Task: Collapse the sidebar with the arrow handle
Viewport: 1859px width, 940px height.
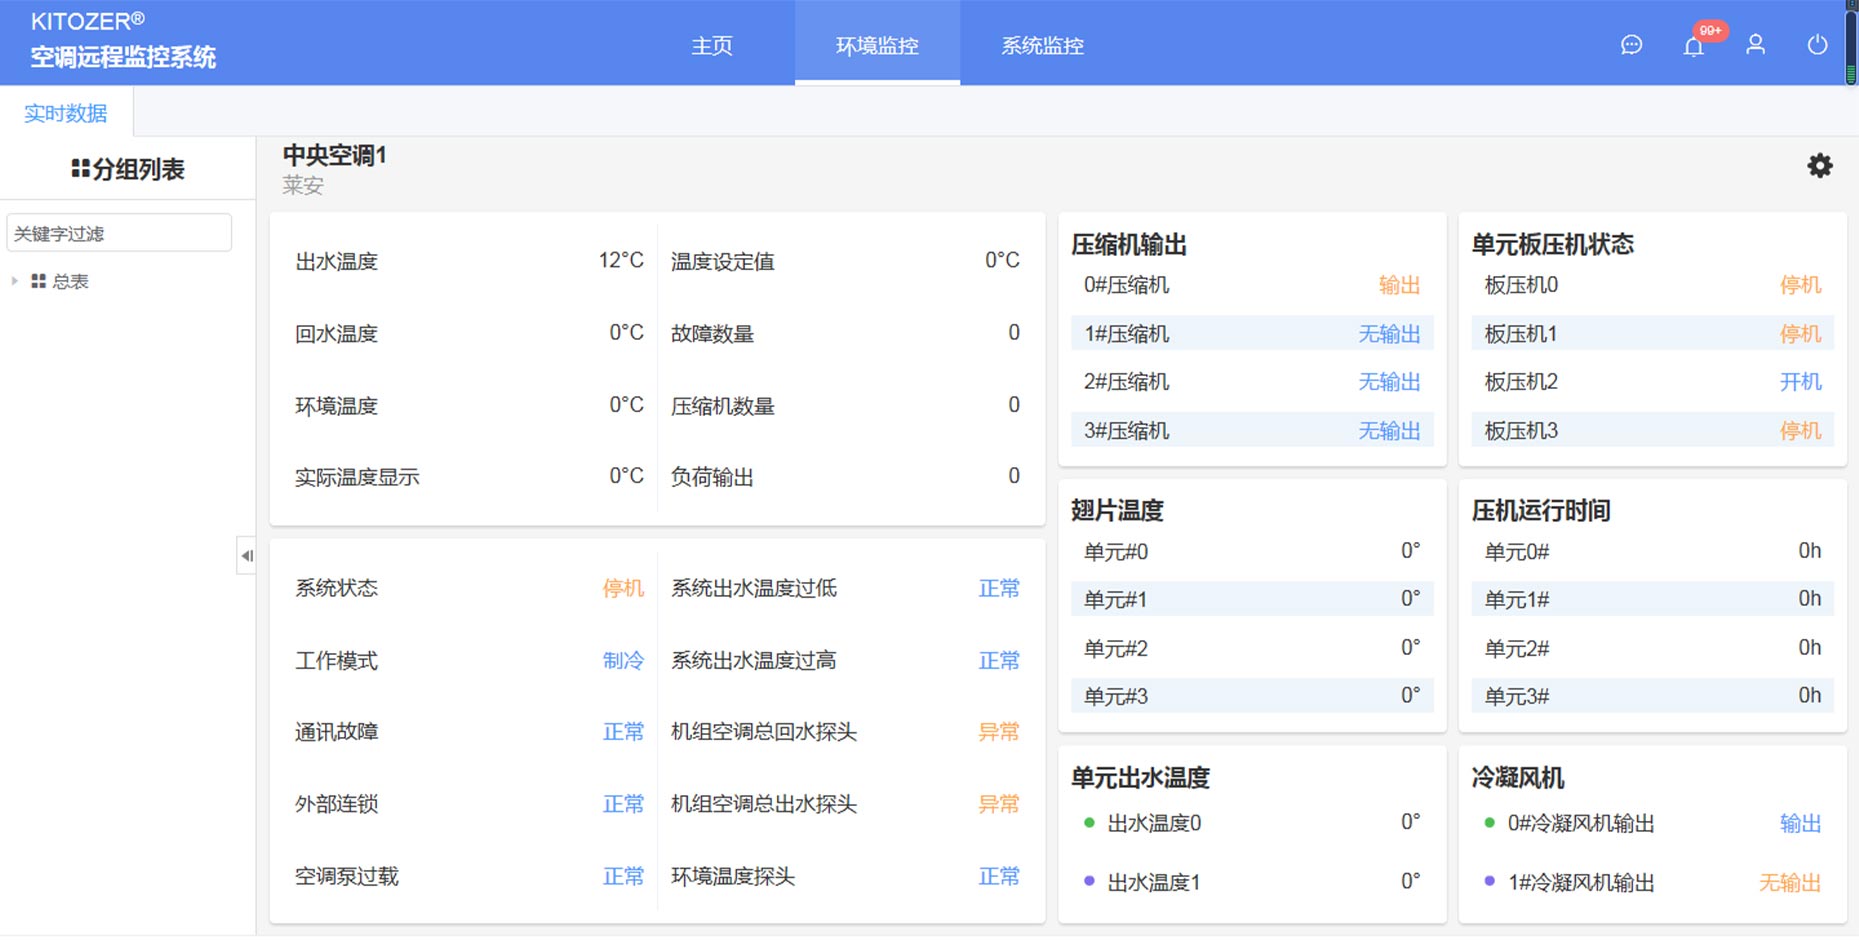Action: point(246,556)
